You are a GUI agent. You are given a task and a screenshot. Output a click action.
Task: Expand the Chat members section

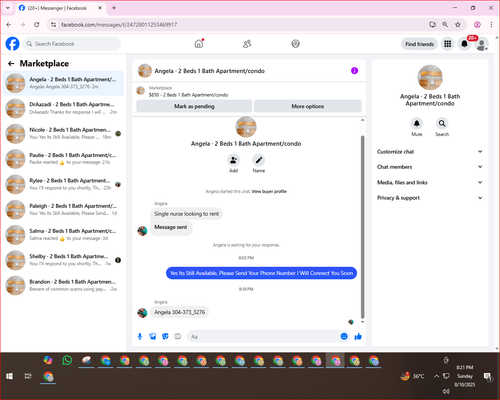pyautogui.click(x=430, y=167)
